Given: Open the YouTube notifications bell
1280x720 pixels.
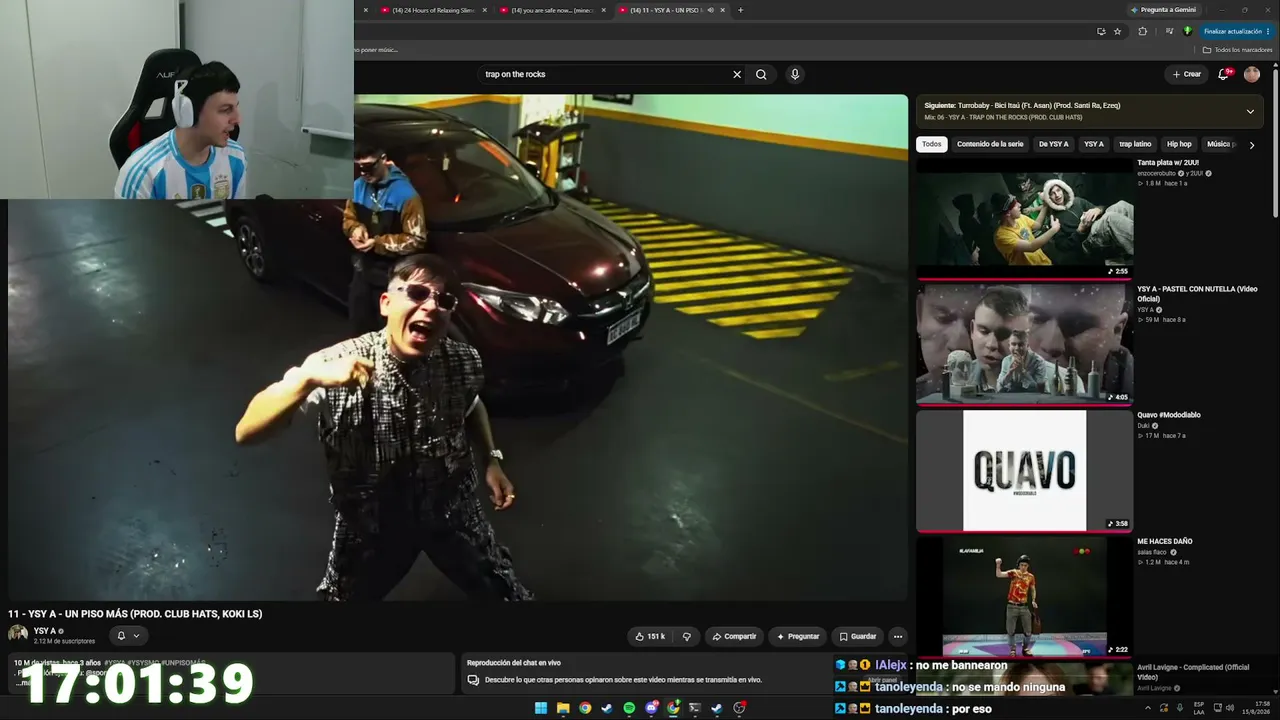Looking at the screenshot, I should (x=1223, y=74).
